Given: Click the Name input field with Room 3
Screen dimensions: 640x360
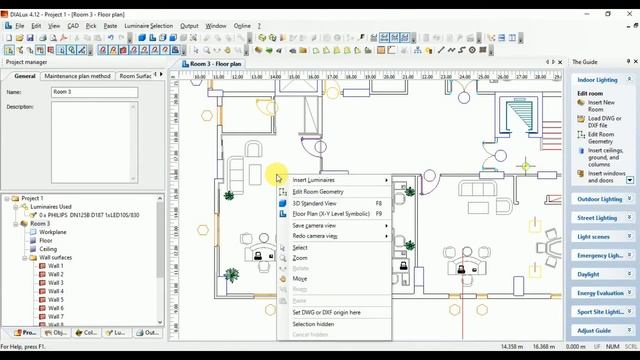Looking at the screenshot, I should pos(94,92).
